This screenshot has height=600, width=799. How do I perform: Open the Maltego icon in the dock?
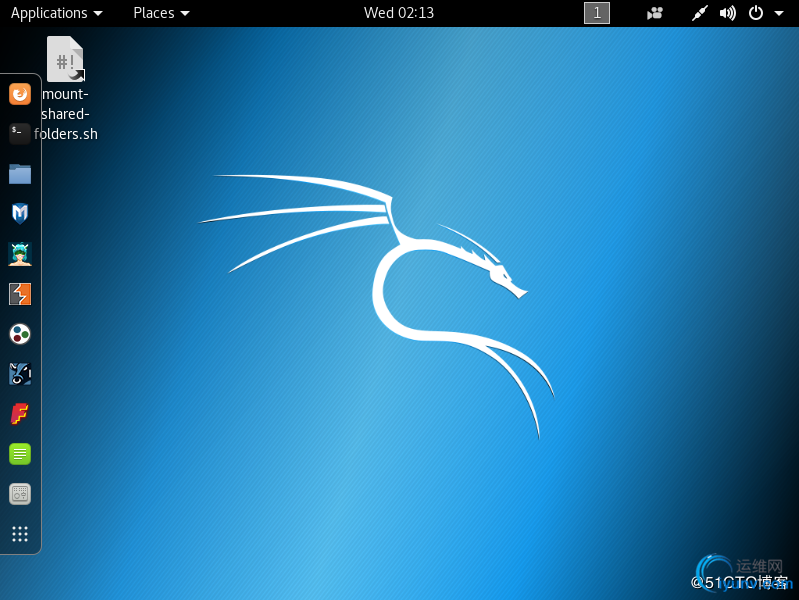(x=20, y=334)
